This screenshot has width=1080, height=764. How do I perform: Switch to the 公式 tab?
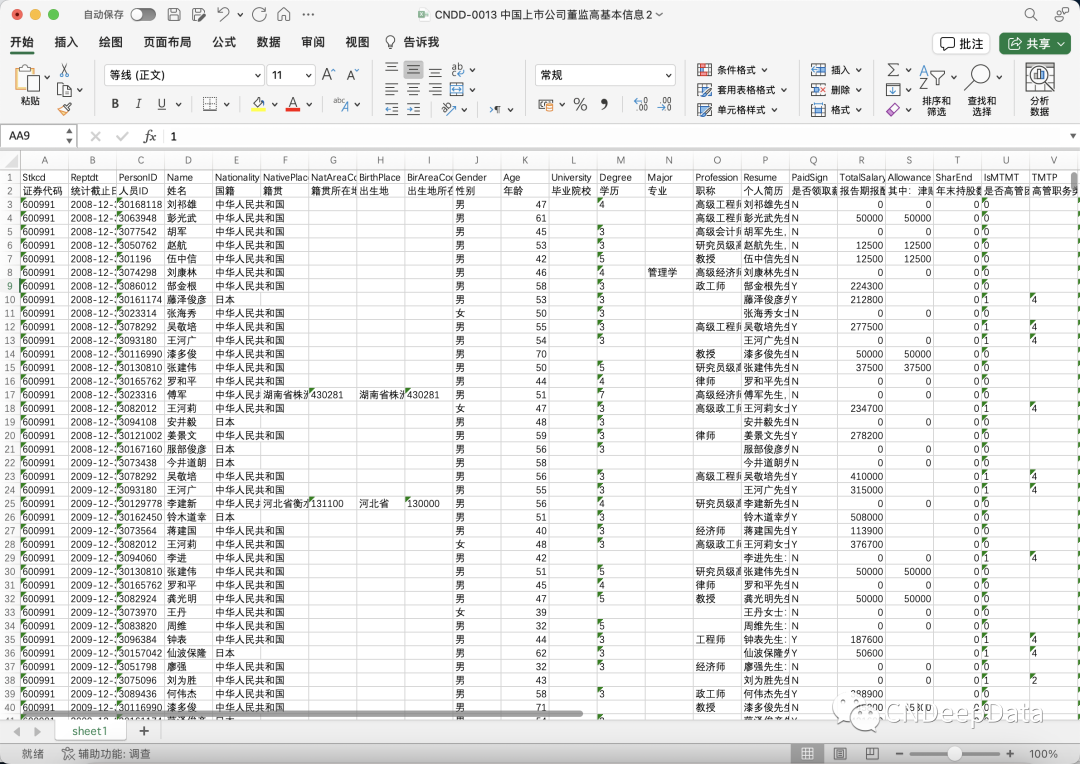tap(224, 42)
